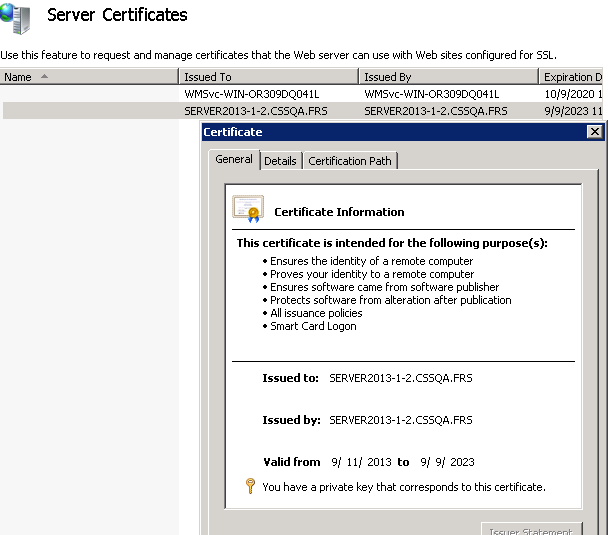Sort the list by the Name column
The height and width of the screenshot is (535, 611).
tap(18, 77)
